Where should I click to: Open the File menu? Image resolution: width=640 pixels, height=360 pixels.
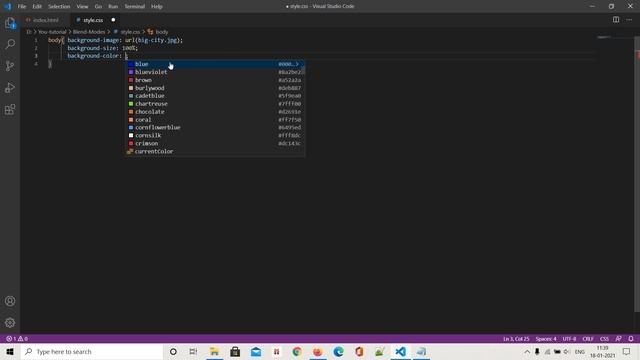coord(22,7)
